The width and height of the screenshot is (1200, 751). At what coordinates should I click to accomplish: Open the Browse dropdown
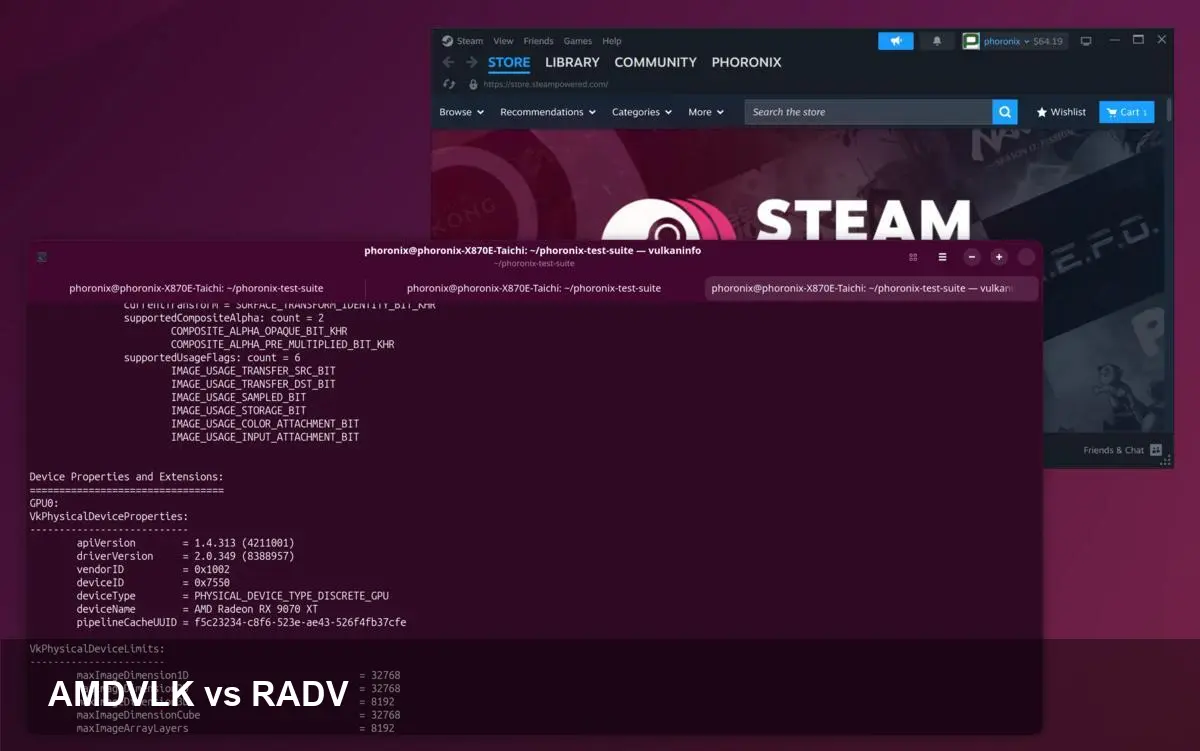461,112
